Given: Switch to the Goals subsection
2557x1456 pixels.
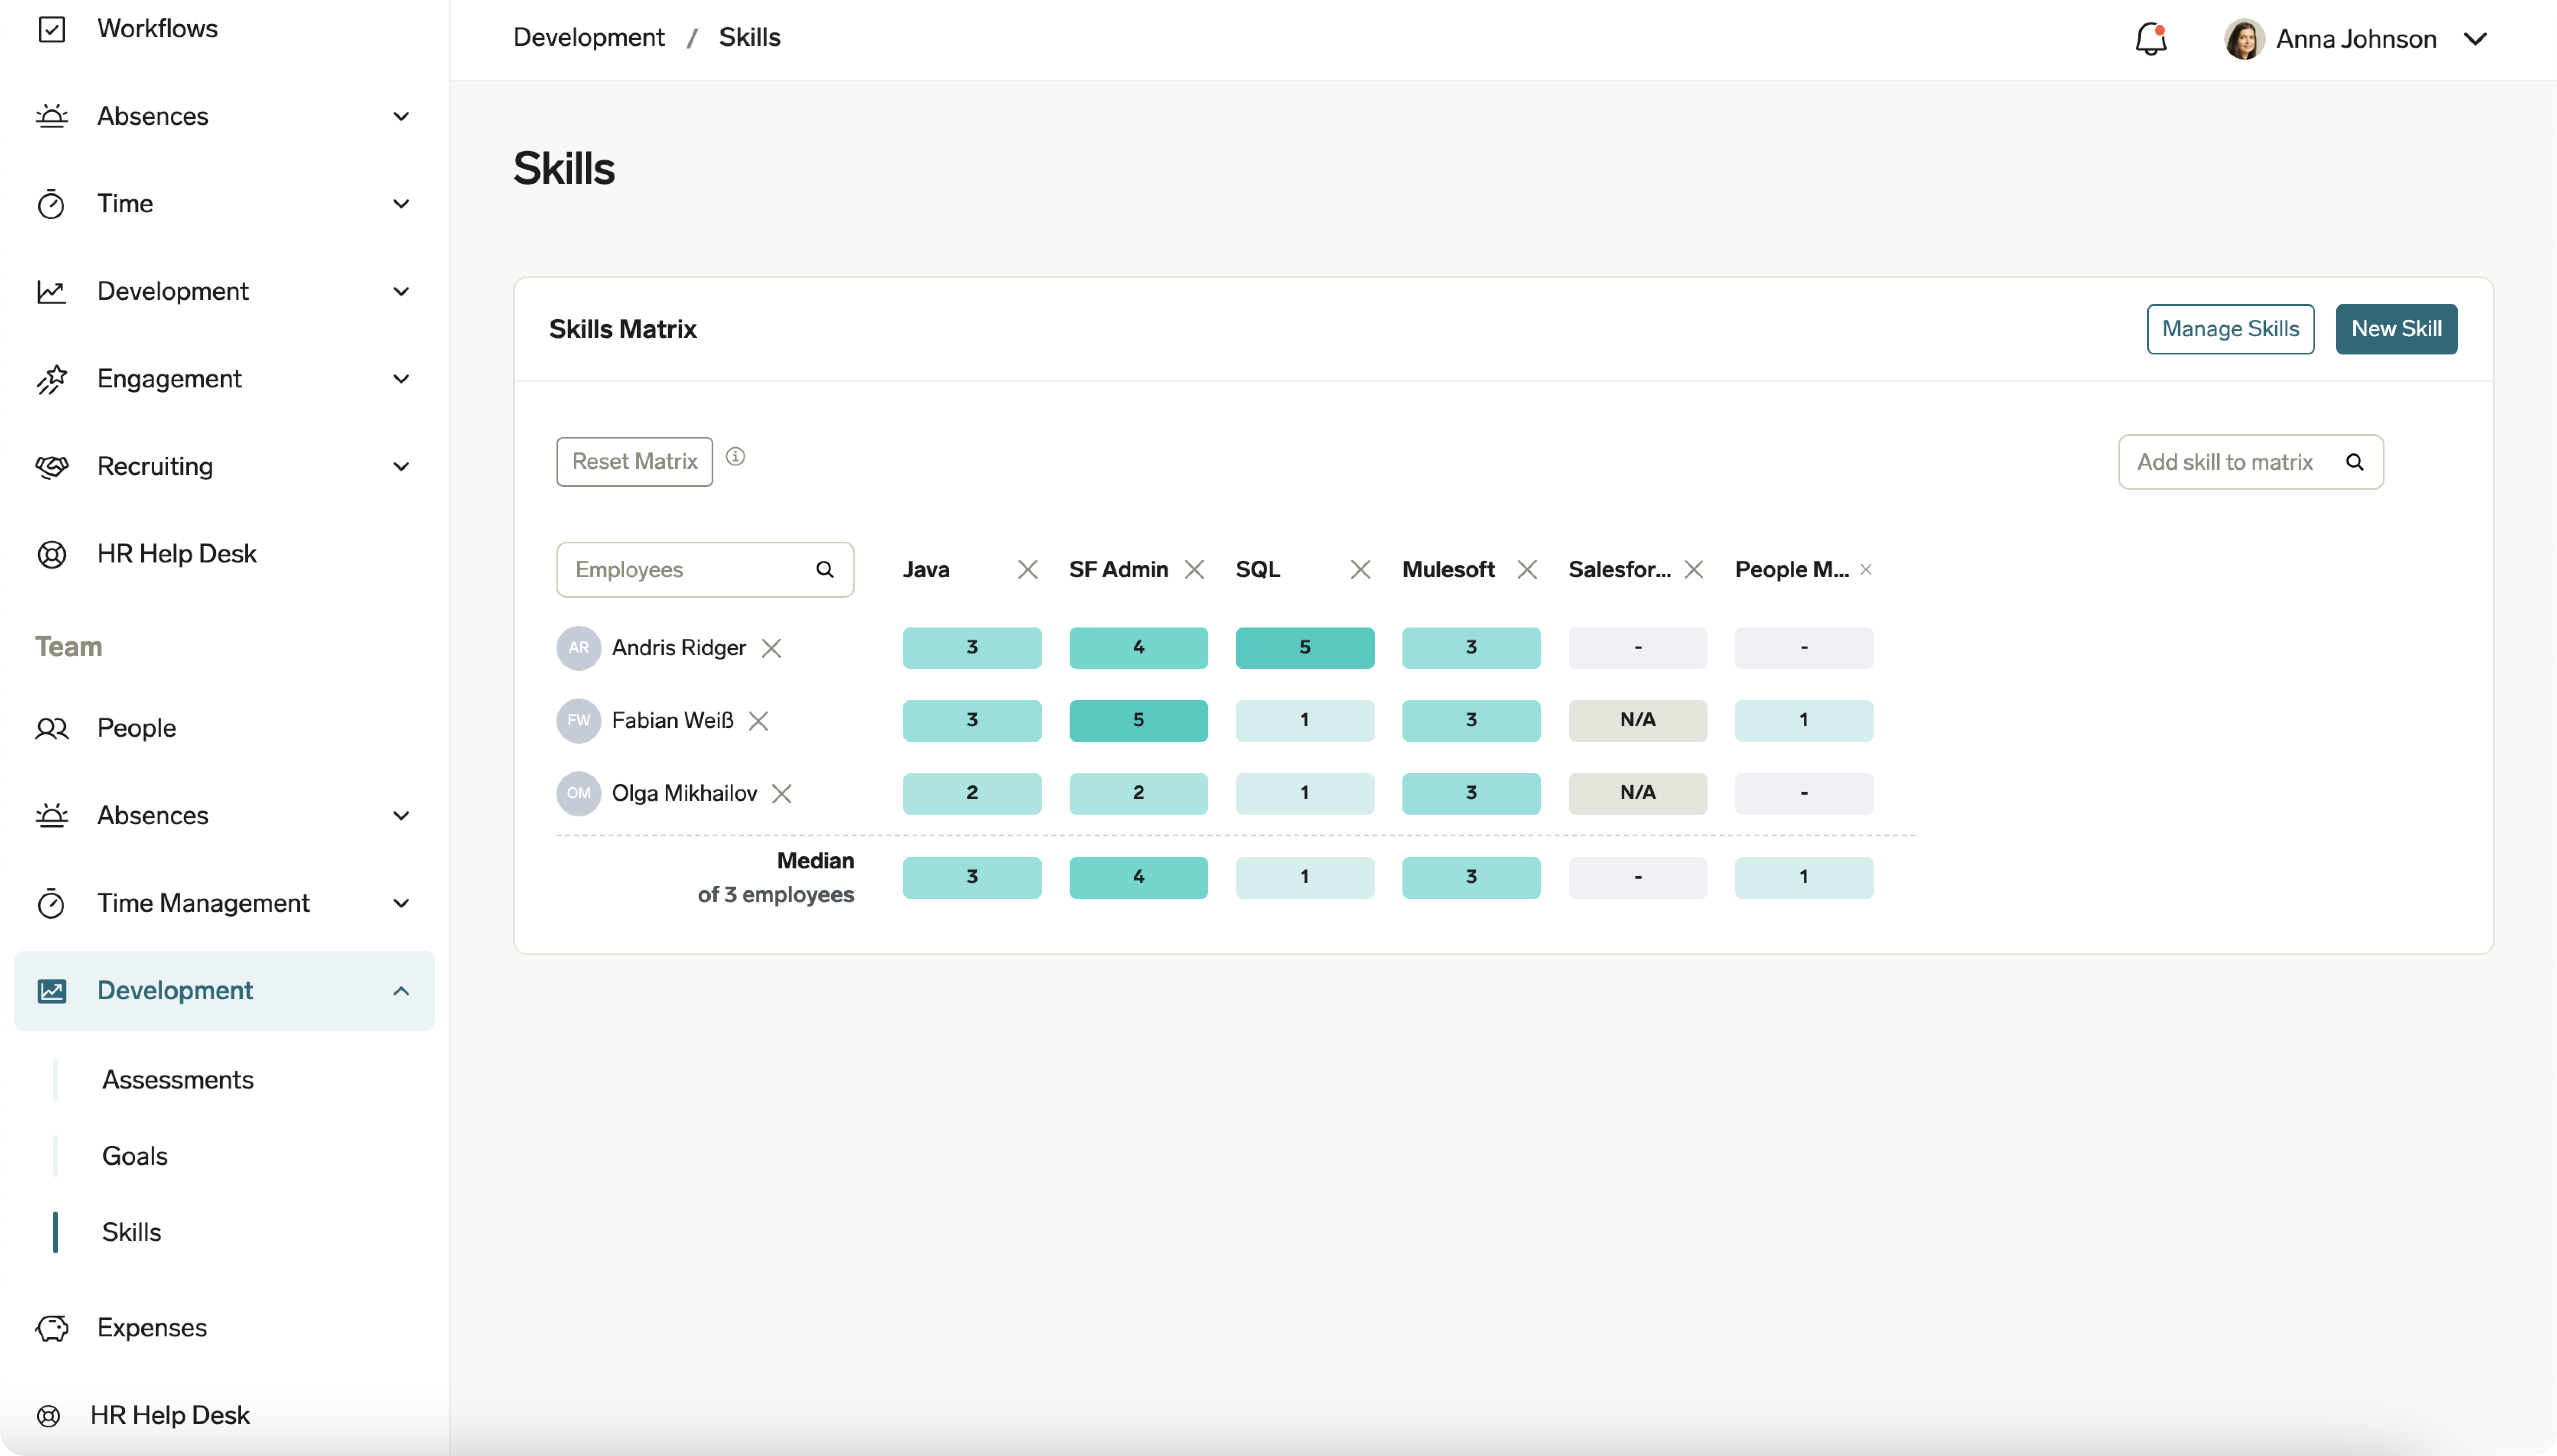Looking at the screenshot, I should click(135, 1156).
